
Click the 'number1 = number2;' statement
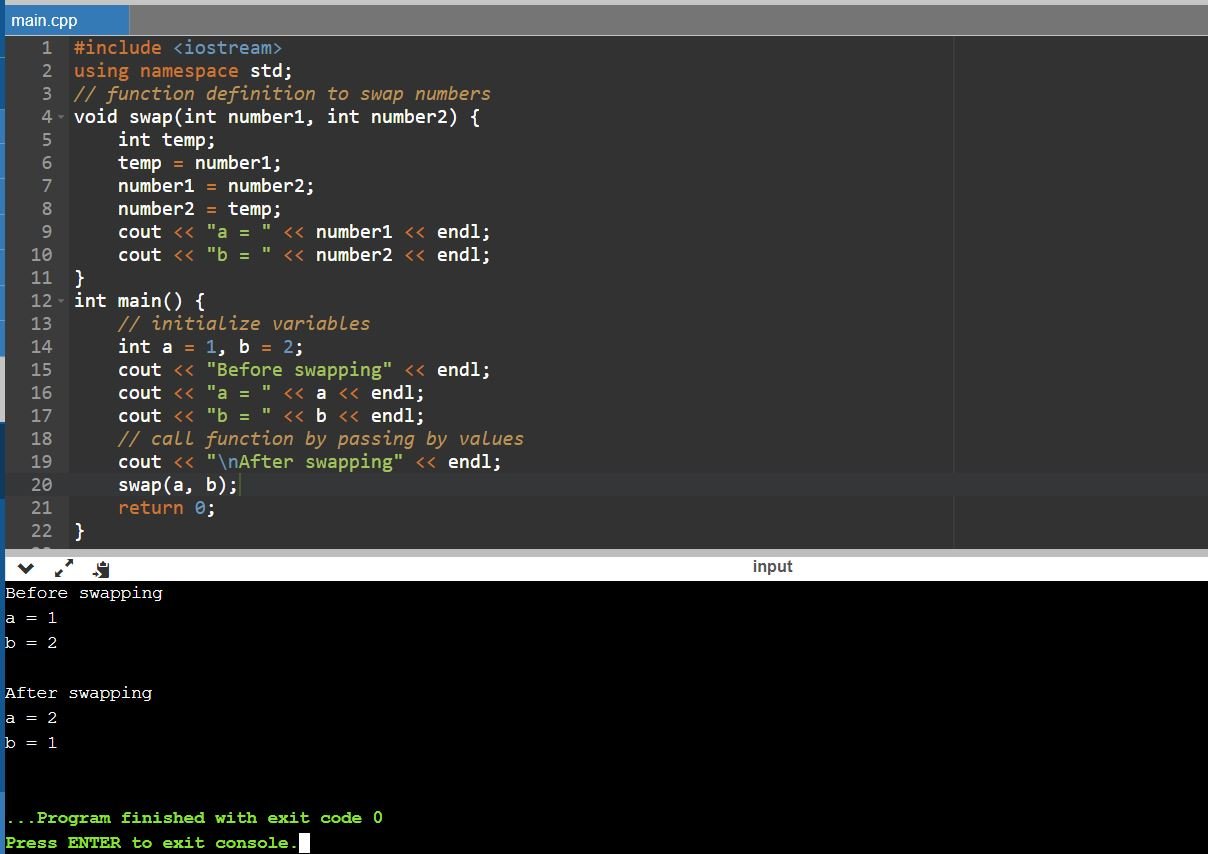pyautogui.click(x=216, y=186)
